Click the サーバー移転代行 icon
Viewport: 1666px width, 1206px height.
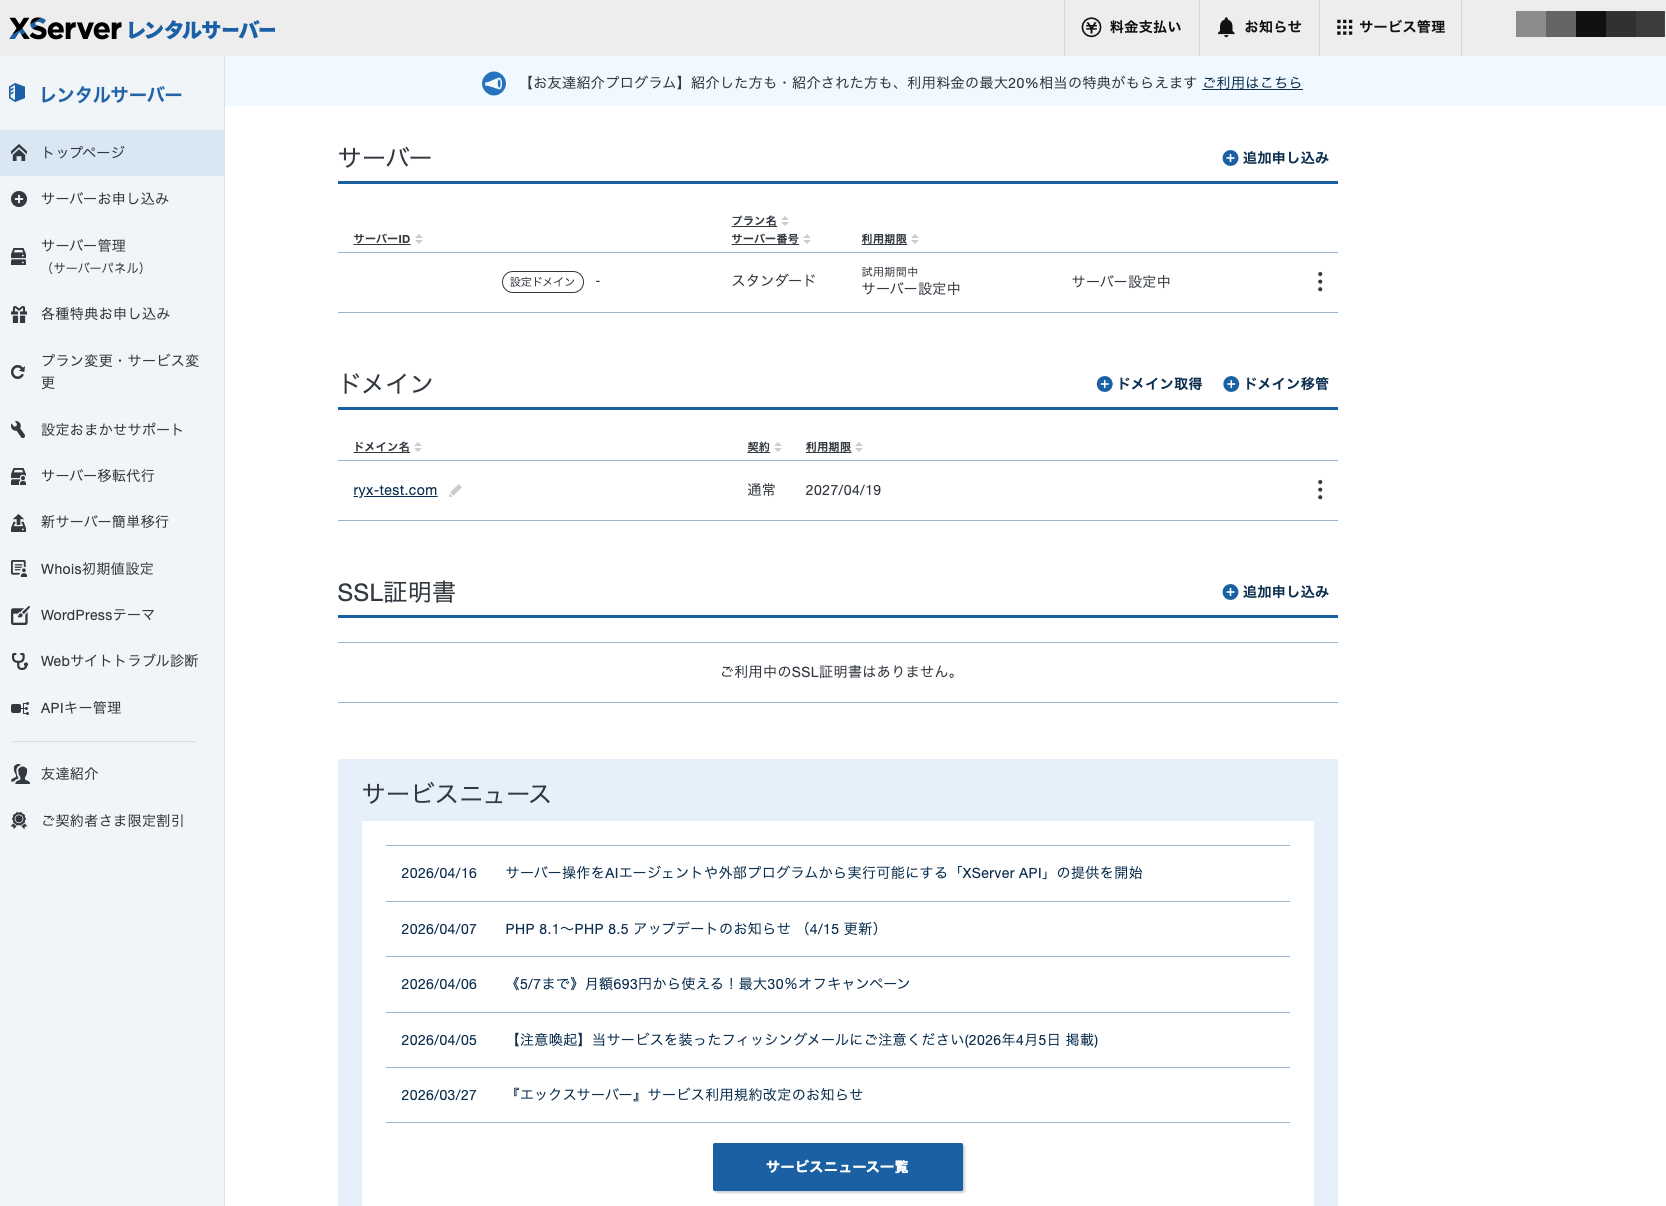pyautogui.click(x=18, y=476)
